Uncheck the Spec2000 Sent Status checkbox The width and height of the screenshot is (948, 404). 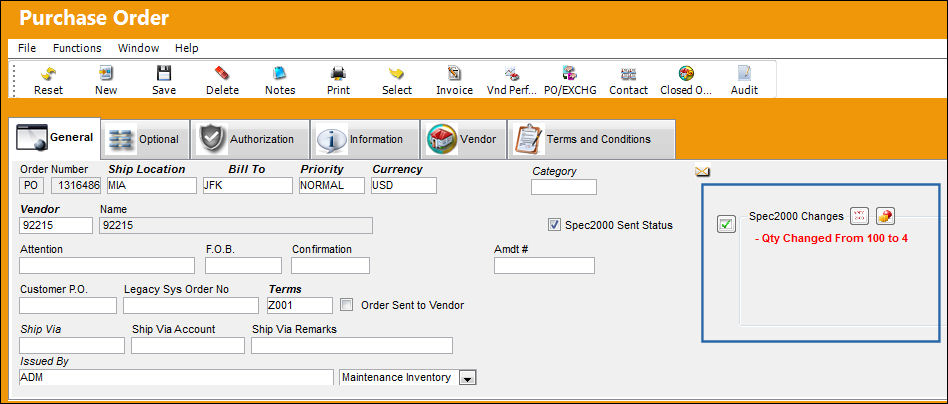554,225
